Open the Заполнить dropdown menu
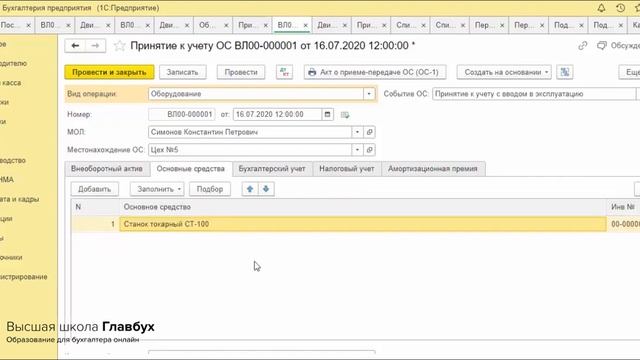Screen dimensions: 640x360 click(x=157, y=189)
